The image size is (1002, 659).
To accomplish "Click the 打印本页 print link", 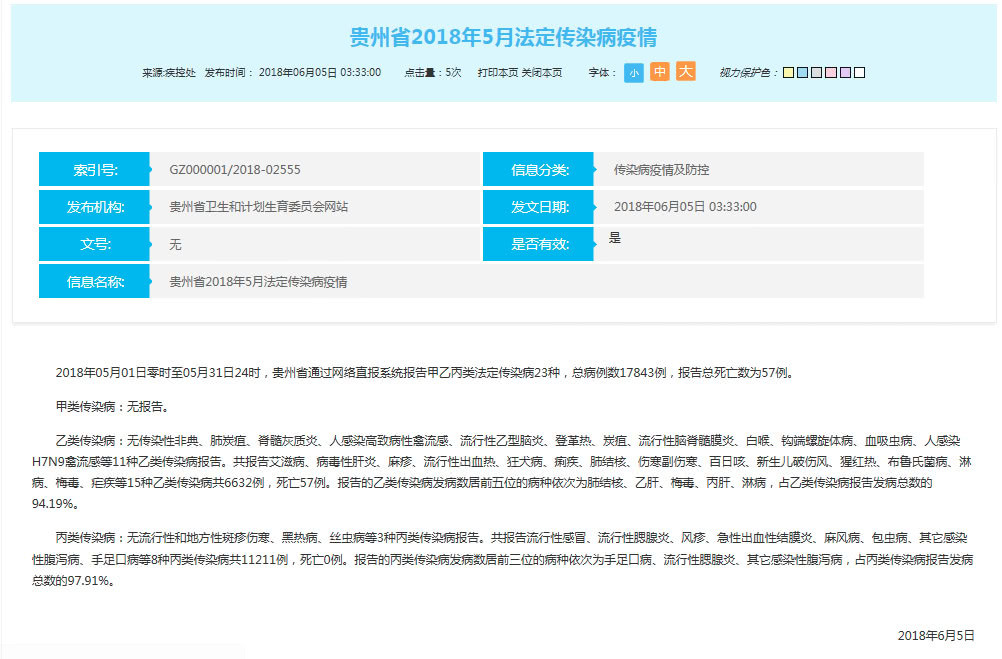I will [x=498, y=73].
